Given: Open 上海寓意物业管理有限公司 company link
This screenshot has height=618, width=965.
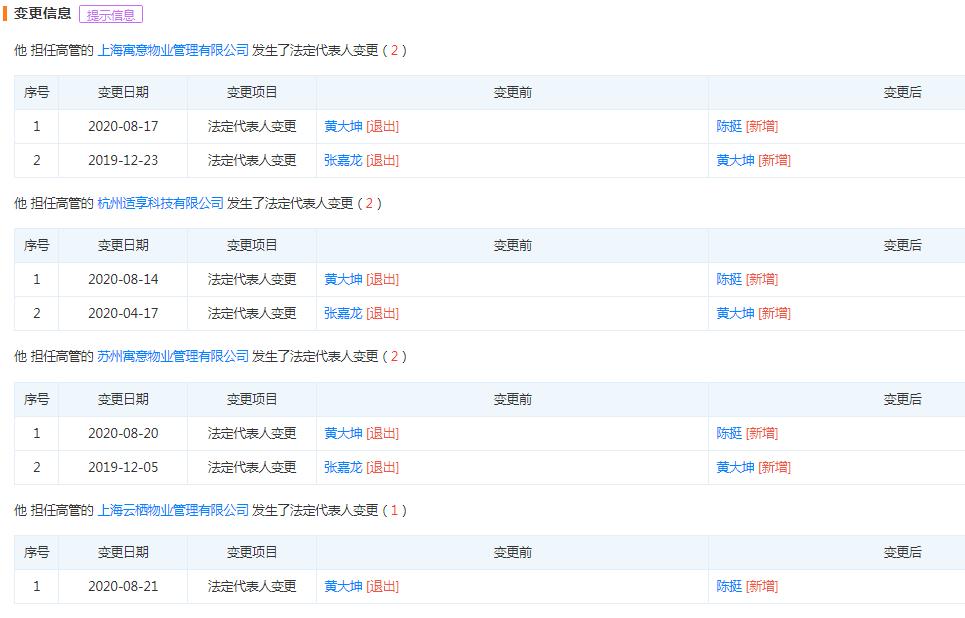Looking at the screenshot, I should tap(173, 50).
